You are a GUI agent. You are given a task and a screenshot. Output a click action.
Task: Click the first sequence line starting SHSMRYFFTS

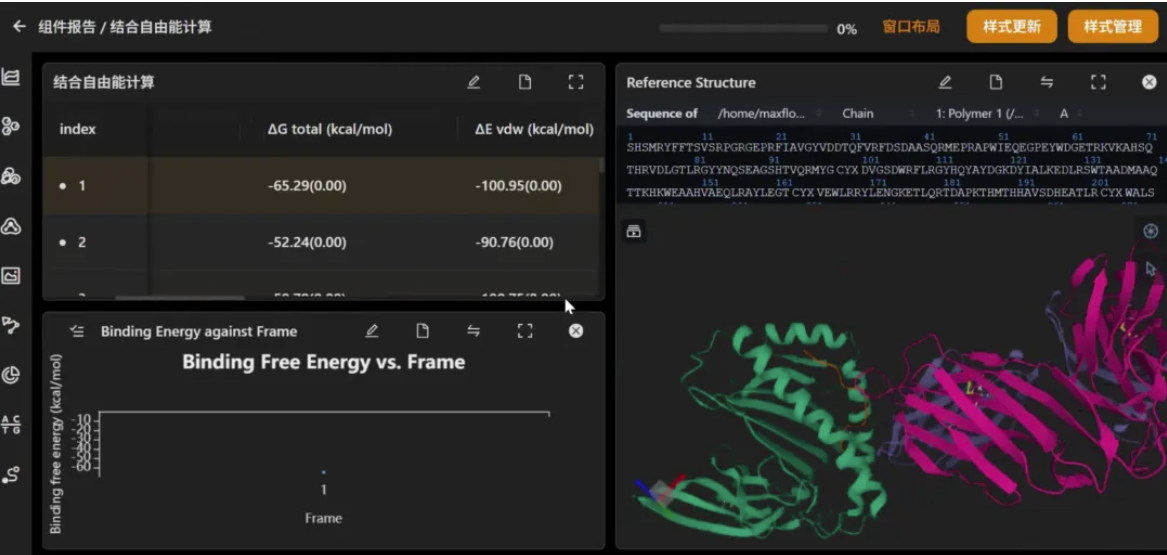coord(889,147)
